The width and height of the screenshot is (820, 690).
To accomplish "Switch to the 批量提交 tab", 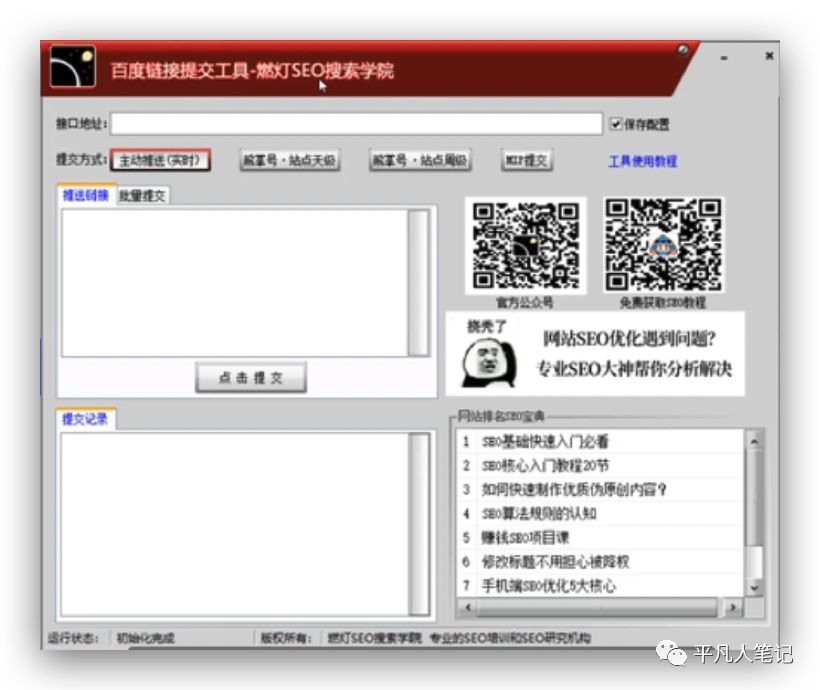I will pos(142,196).
